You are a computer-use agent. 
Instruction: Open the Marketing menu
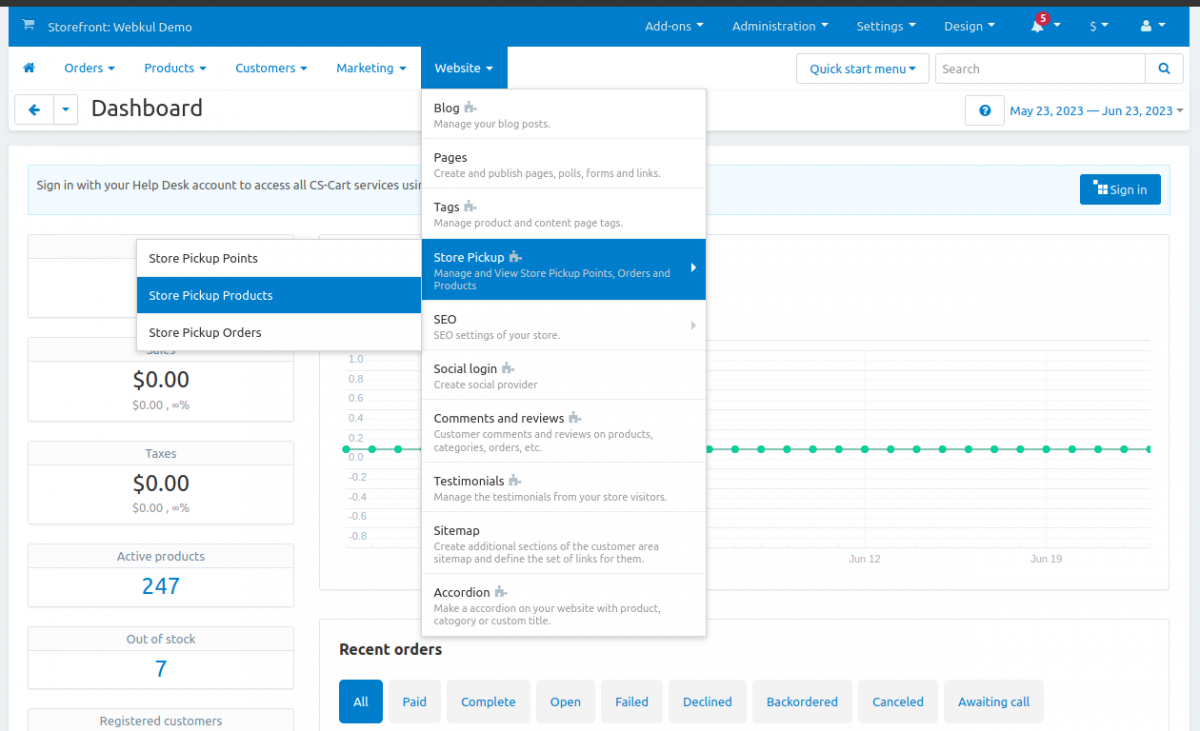tap(371, 68)
